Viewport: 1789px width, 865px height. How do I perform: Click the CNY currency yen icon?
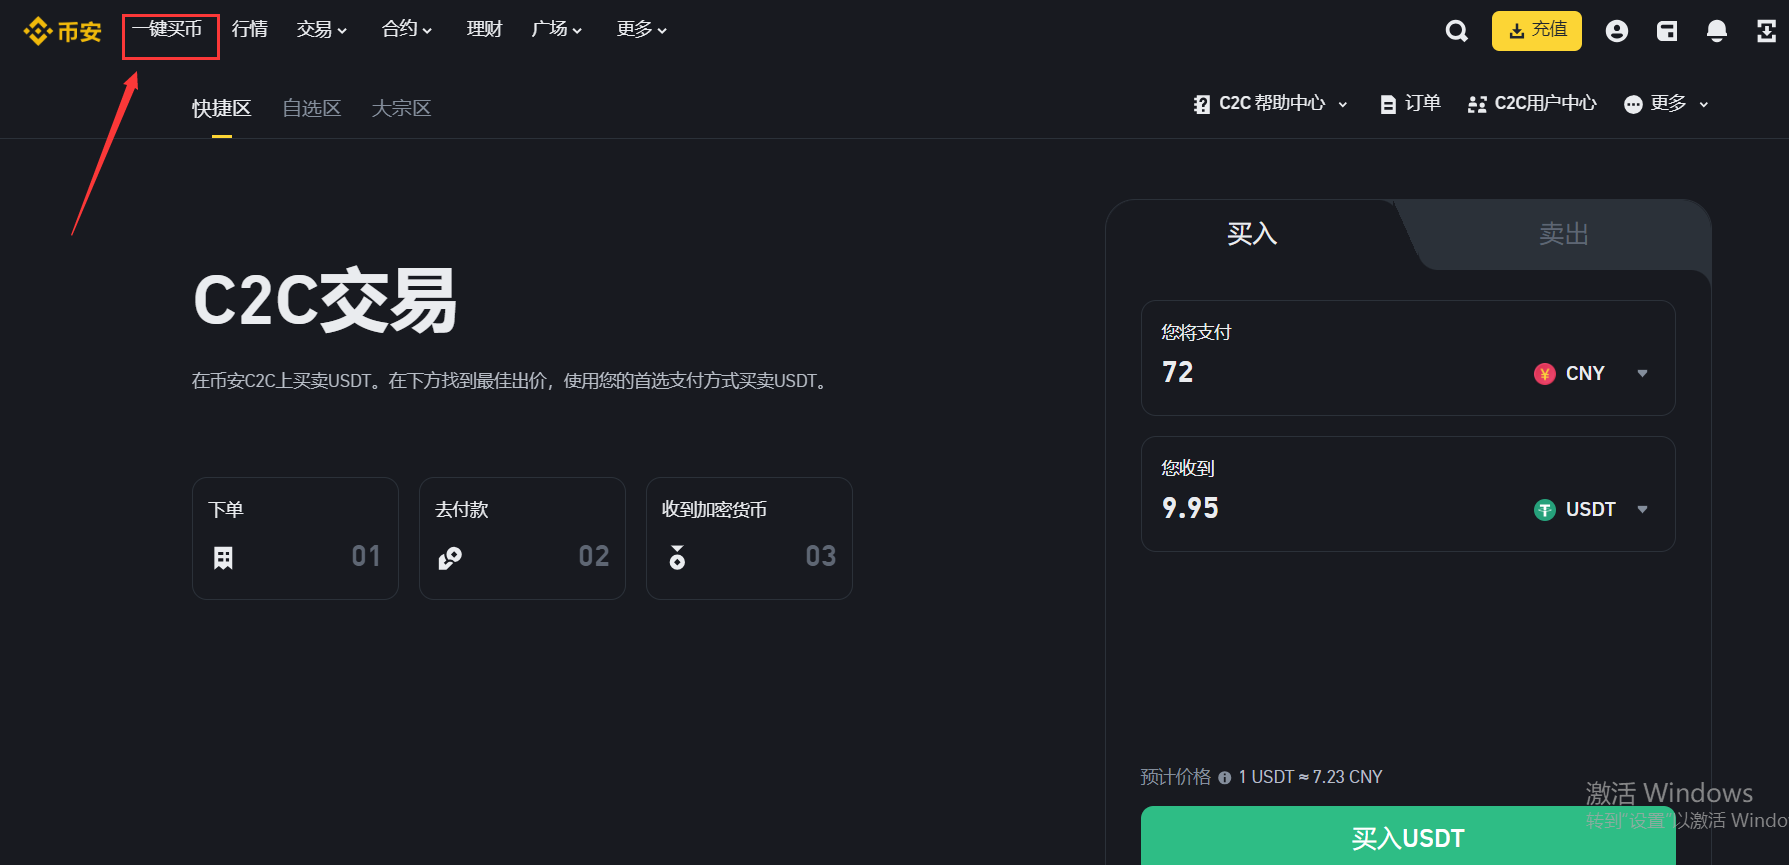pos(1545,374)
